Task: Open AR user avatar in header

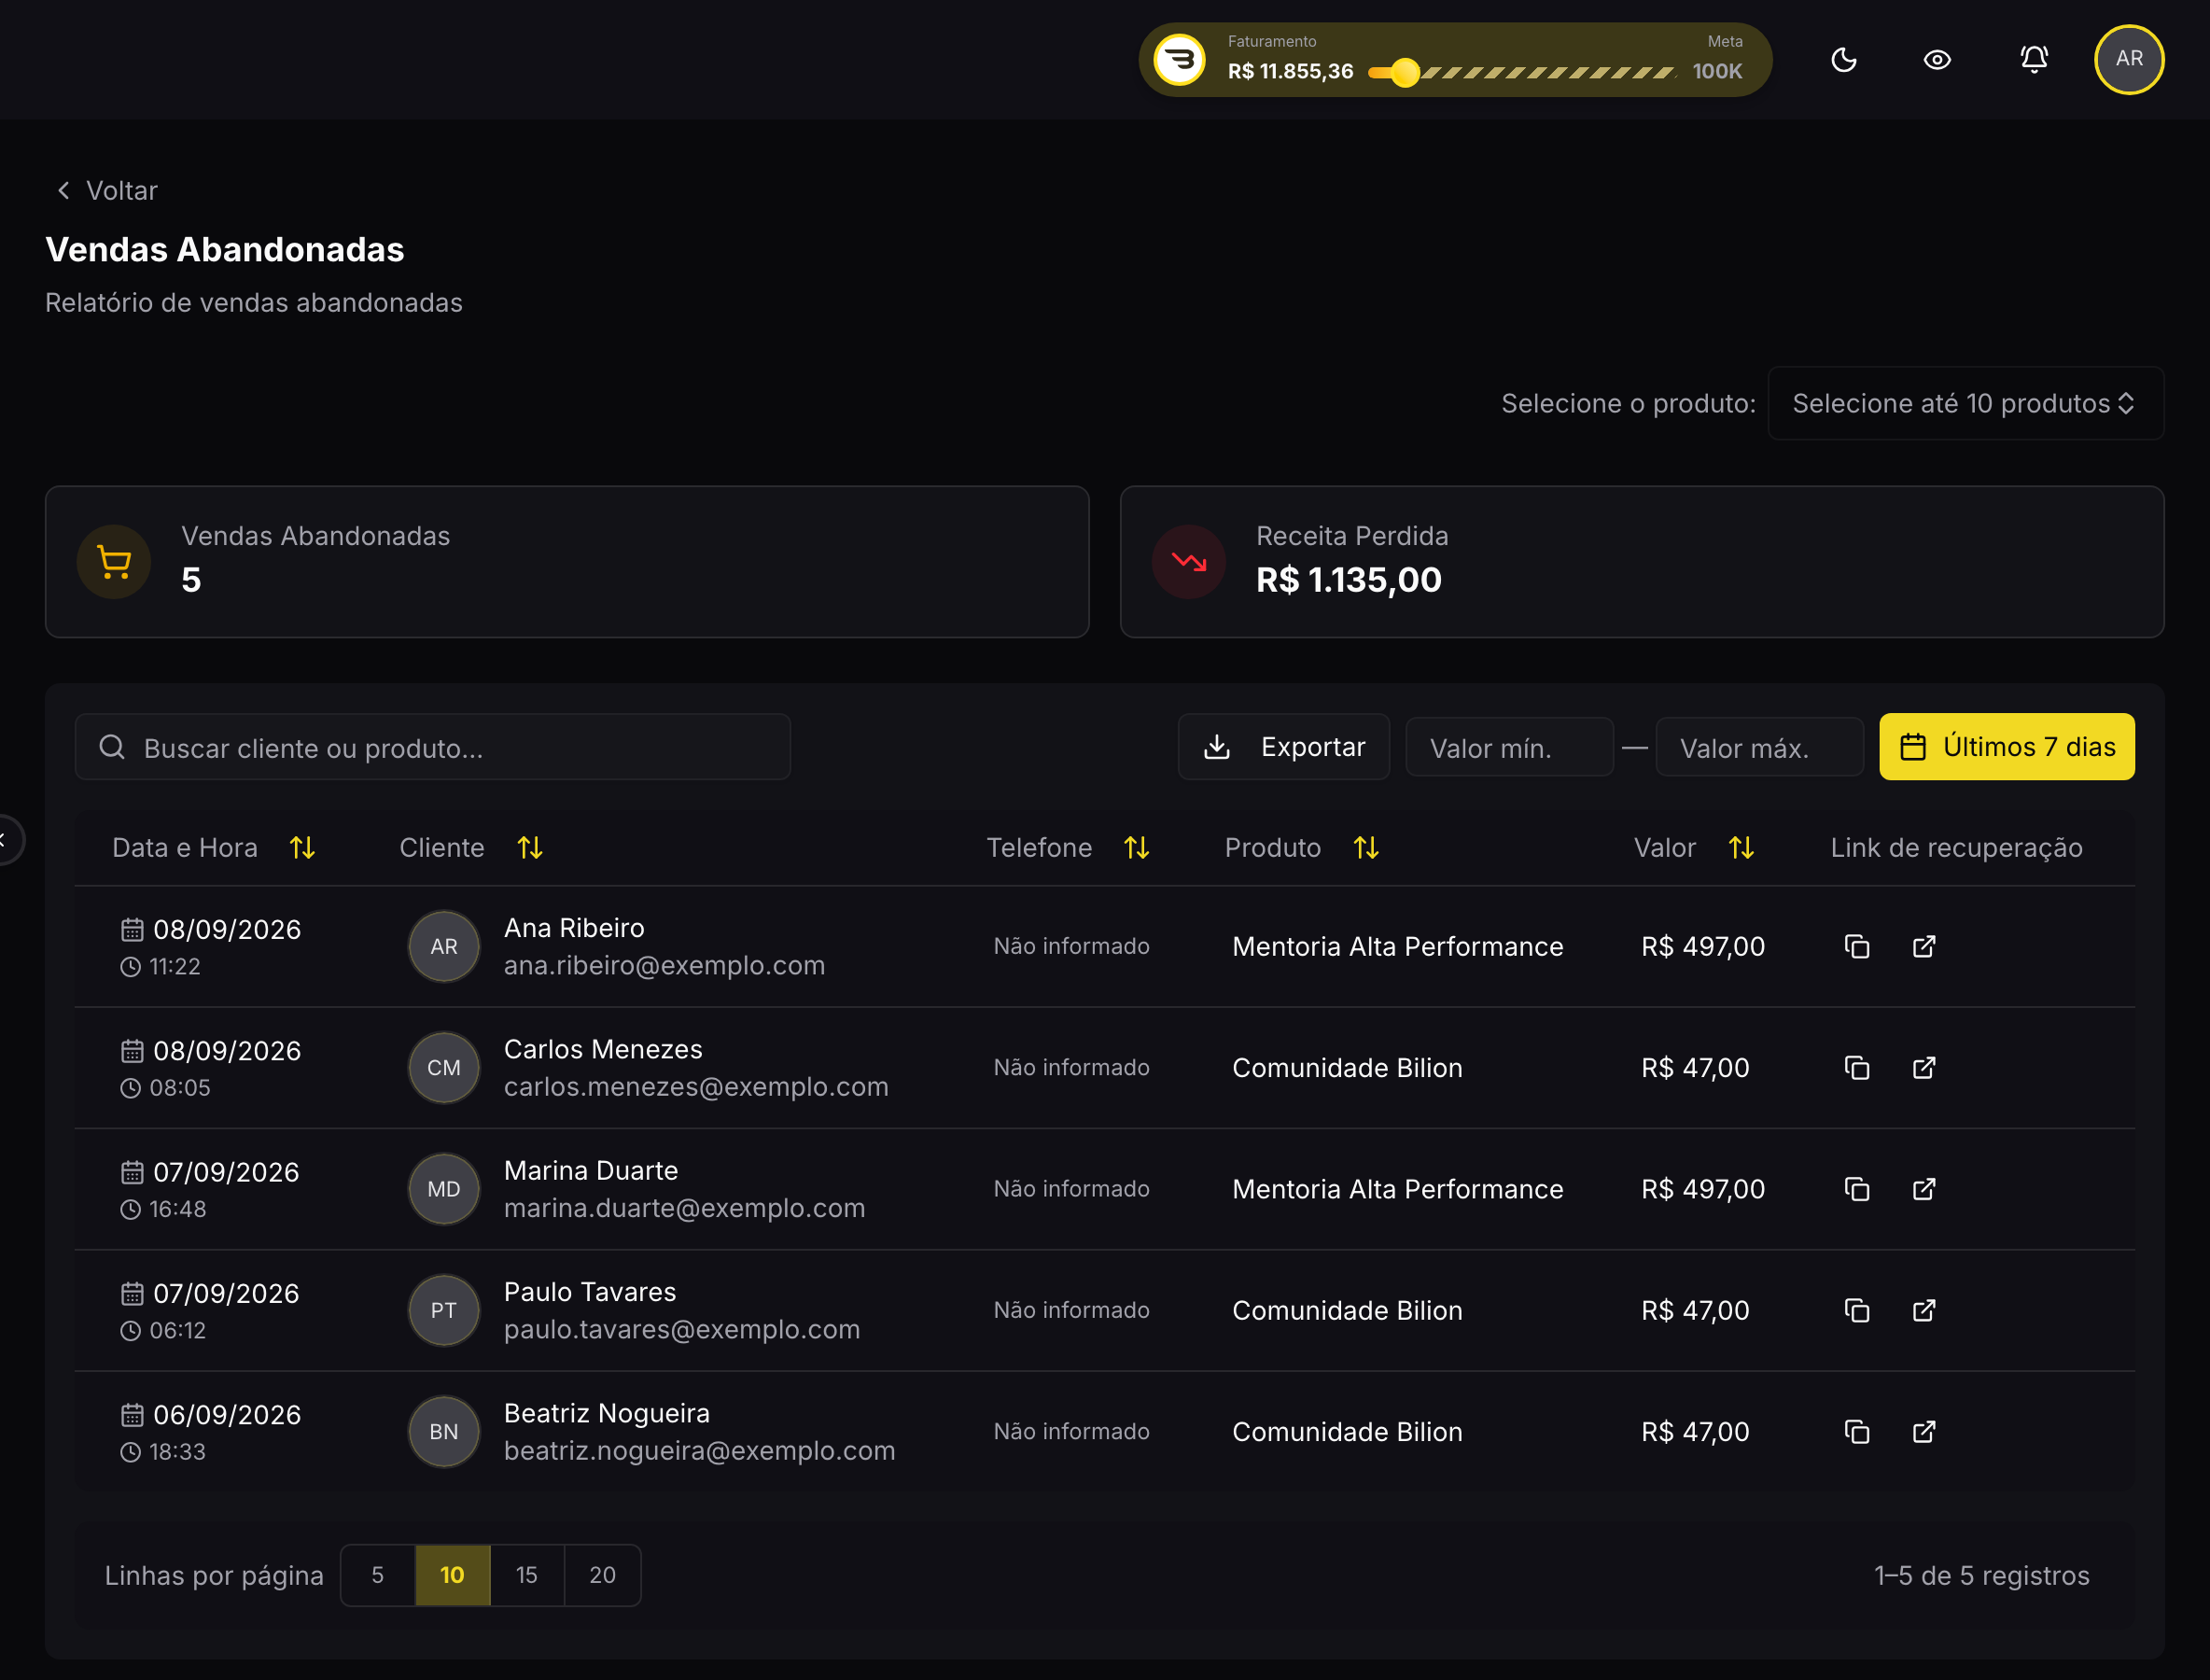Action: (x=2129, y=59)
